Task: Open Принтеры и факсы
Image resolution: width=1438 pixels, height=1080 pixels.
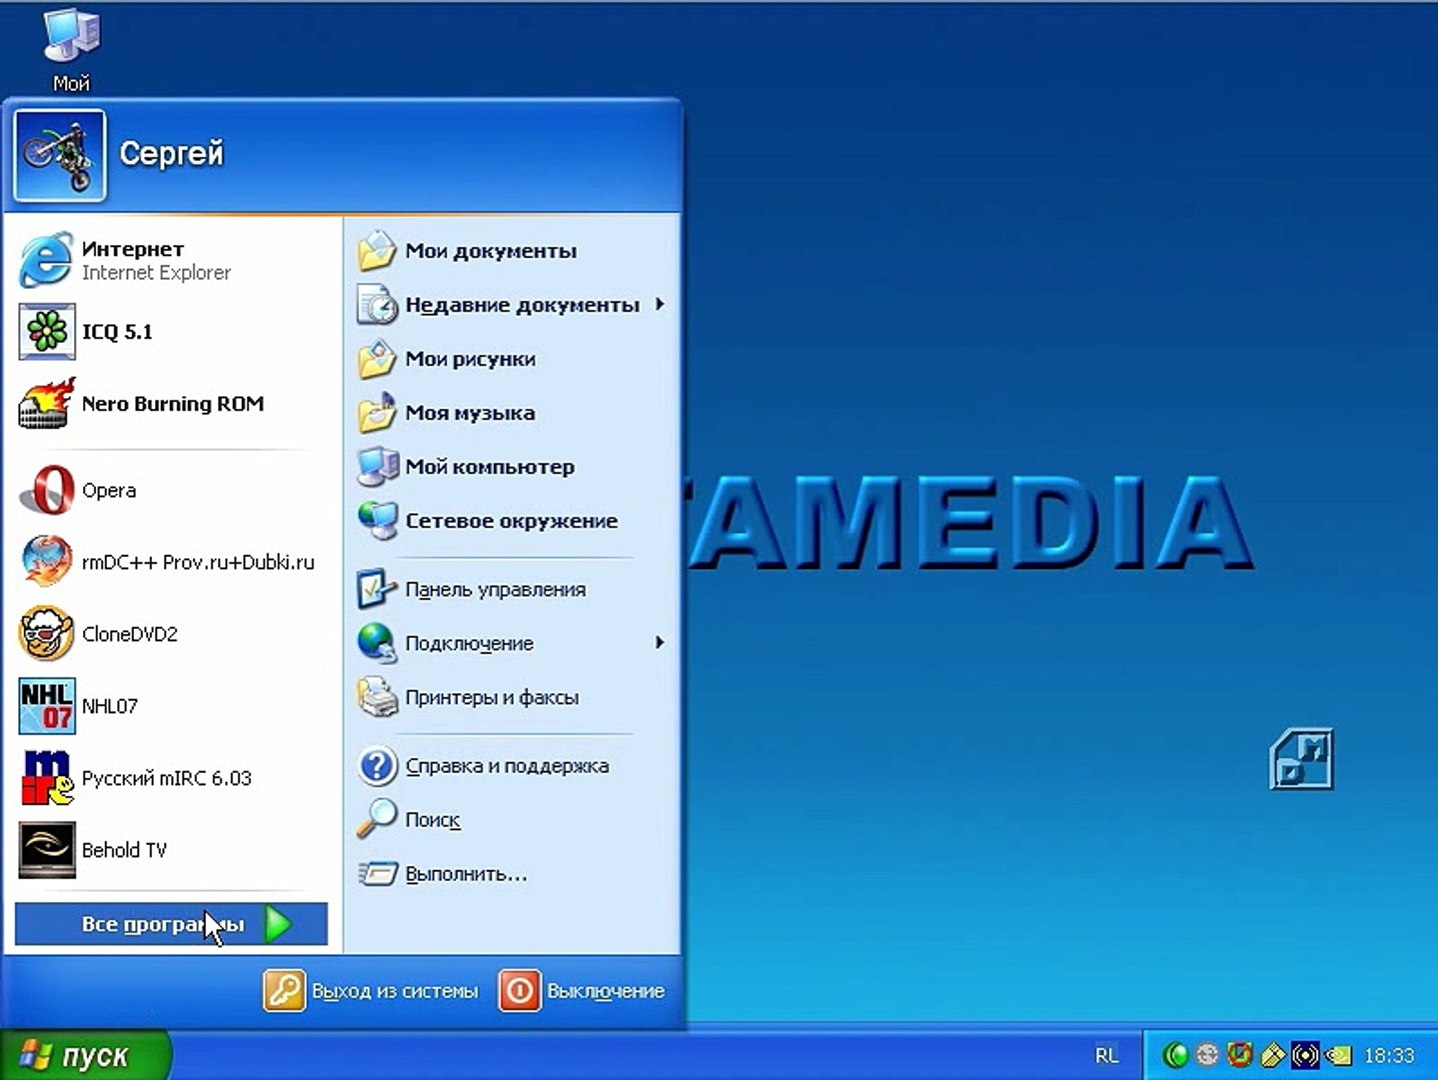Action: (512, 698)
